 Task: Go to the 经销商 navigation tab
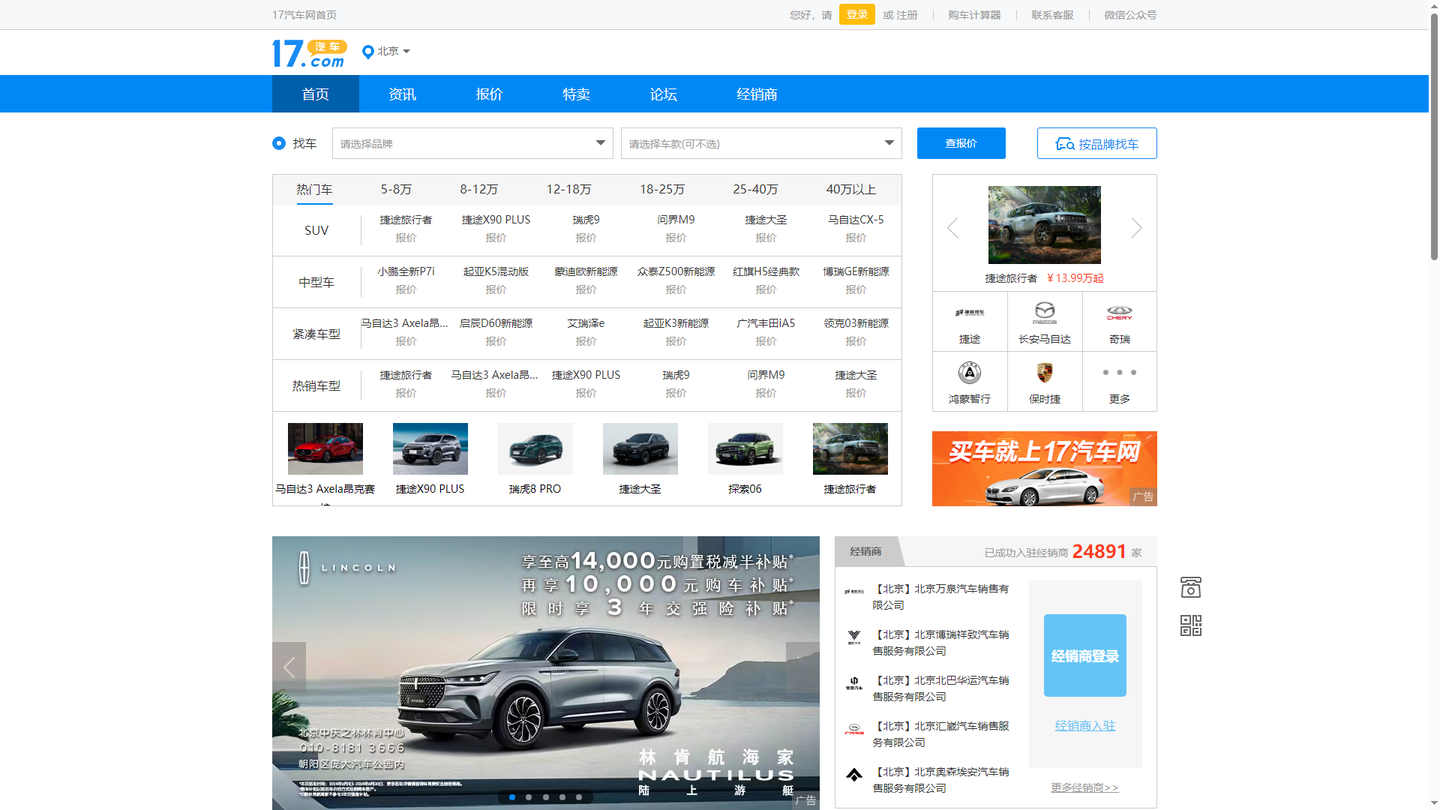click(757, 94)
